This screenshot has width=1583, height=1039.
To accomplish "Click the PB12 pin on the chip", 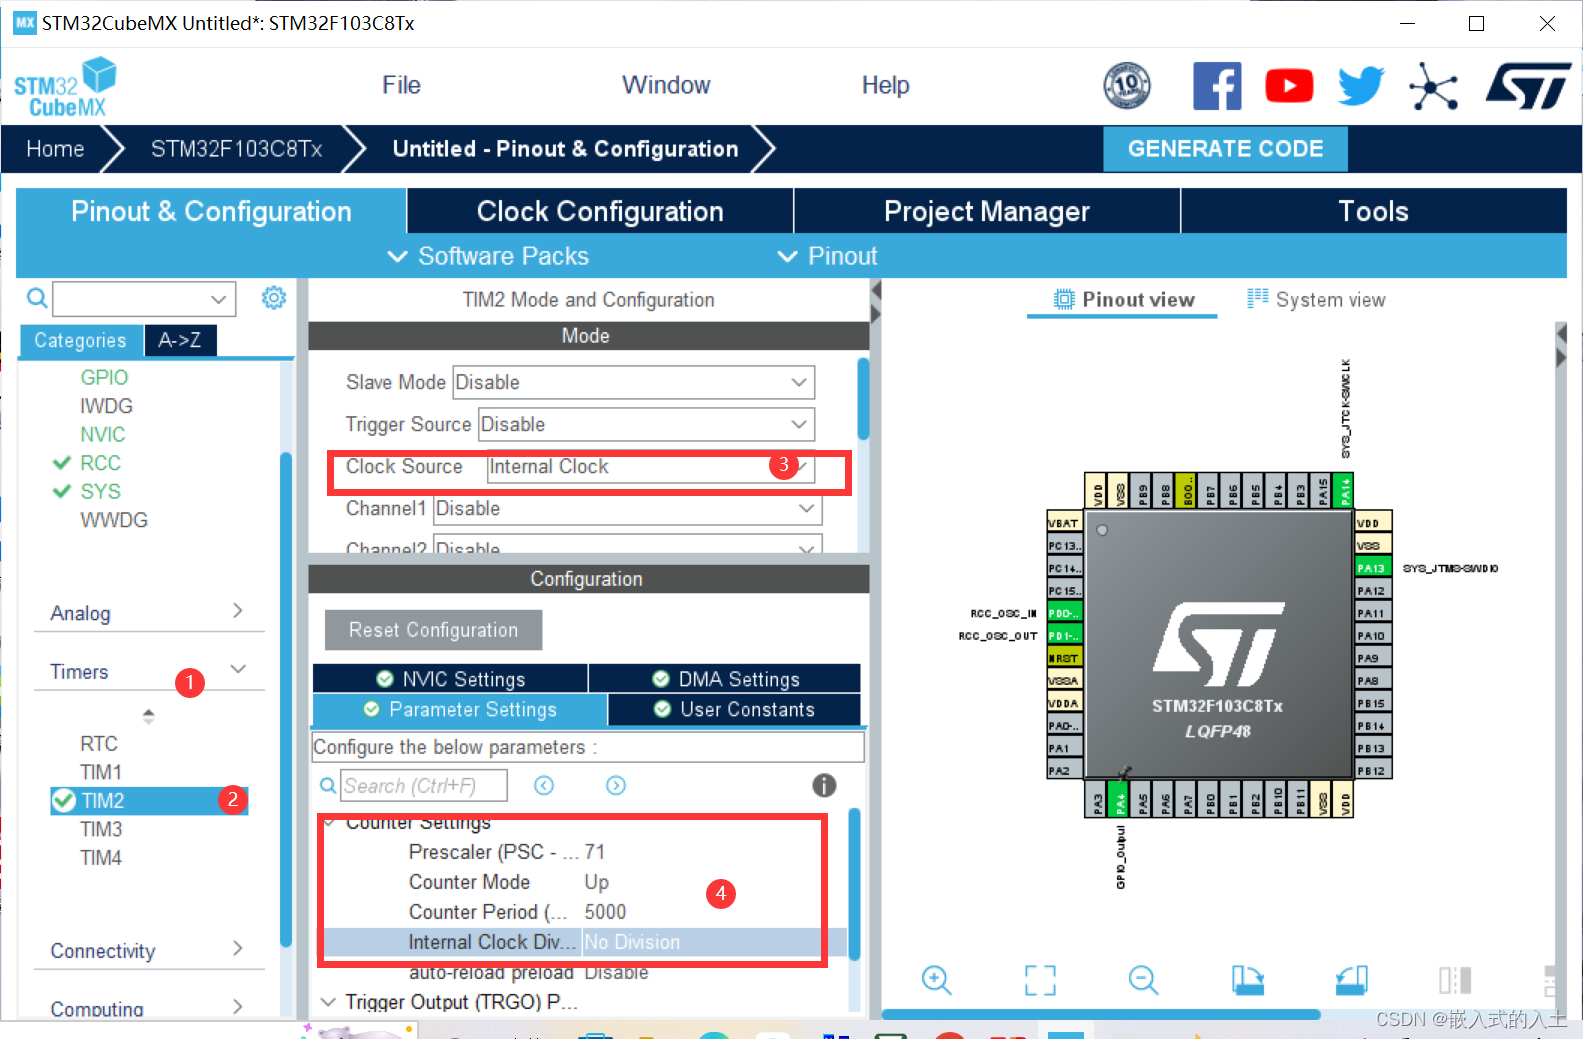I will pyautogui.click(x=1372, y=771).
